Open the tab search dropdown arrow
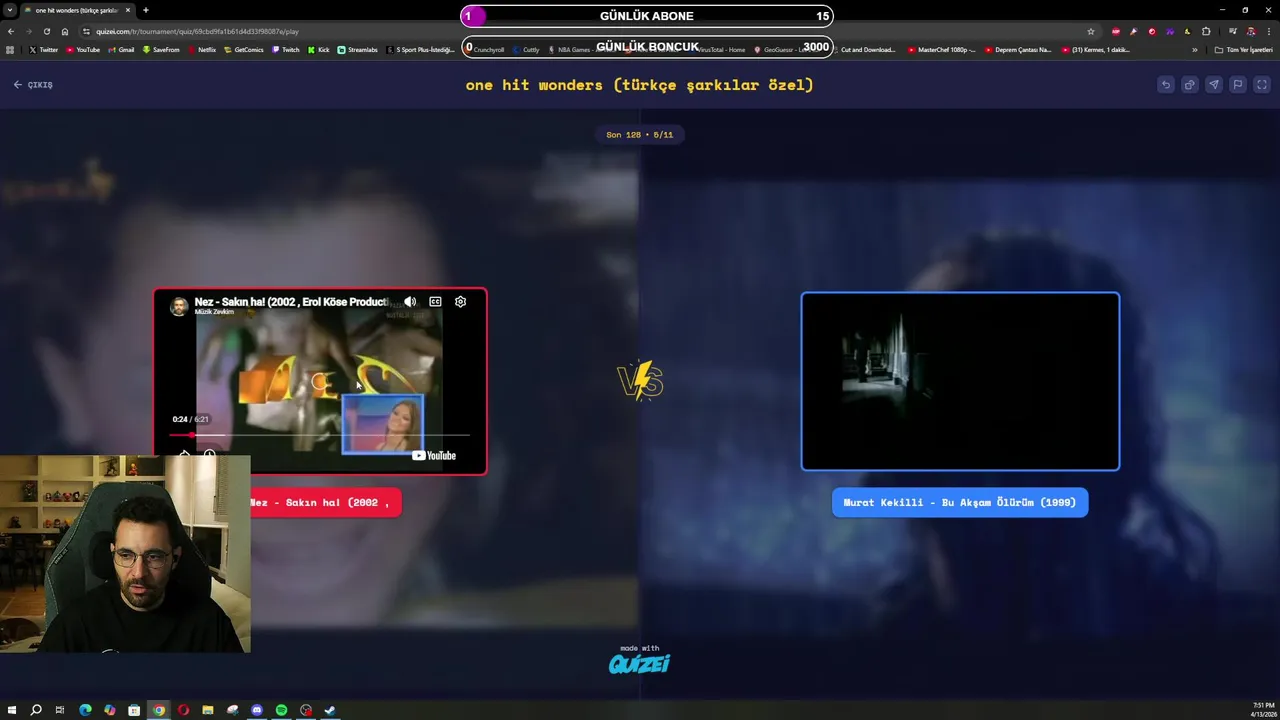 coord(9,10)
